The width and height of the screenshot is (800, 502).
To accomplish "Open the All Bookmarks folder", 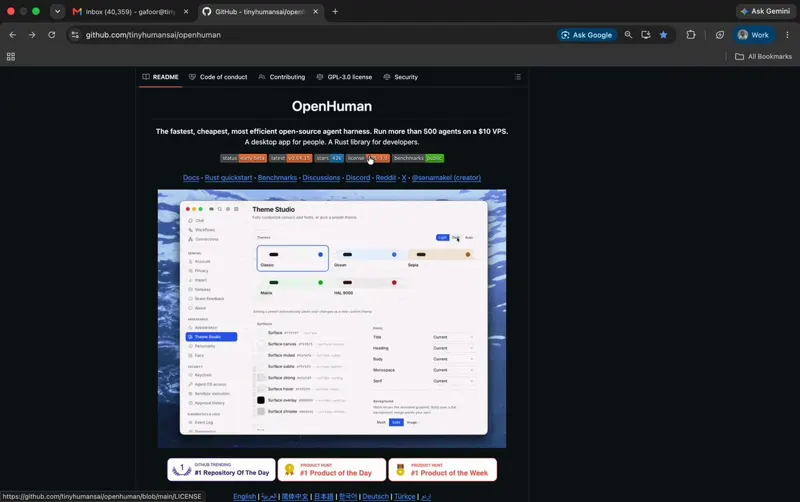I will point(763,57).
